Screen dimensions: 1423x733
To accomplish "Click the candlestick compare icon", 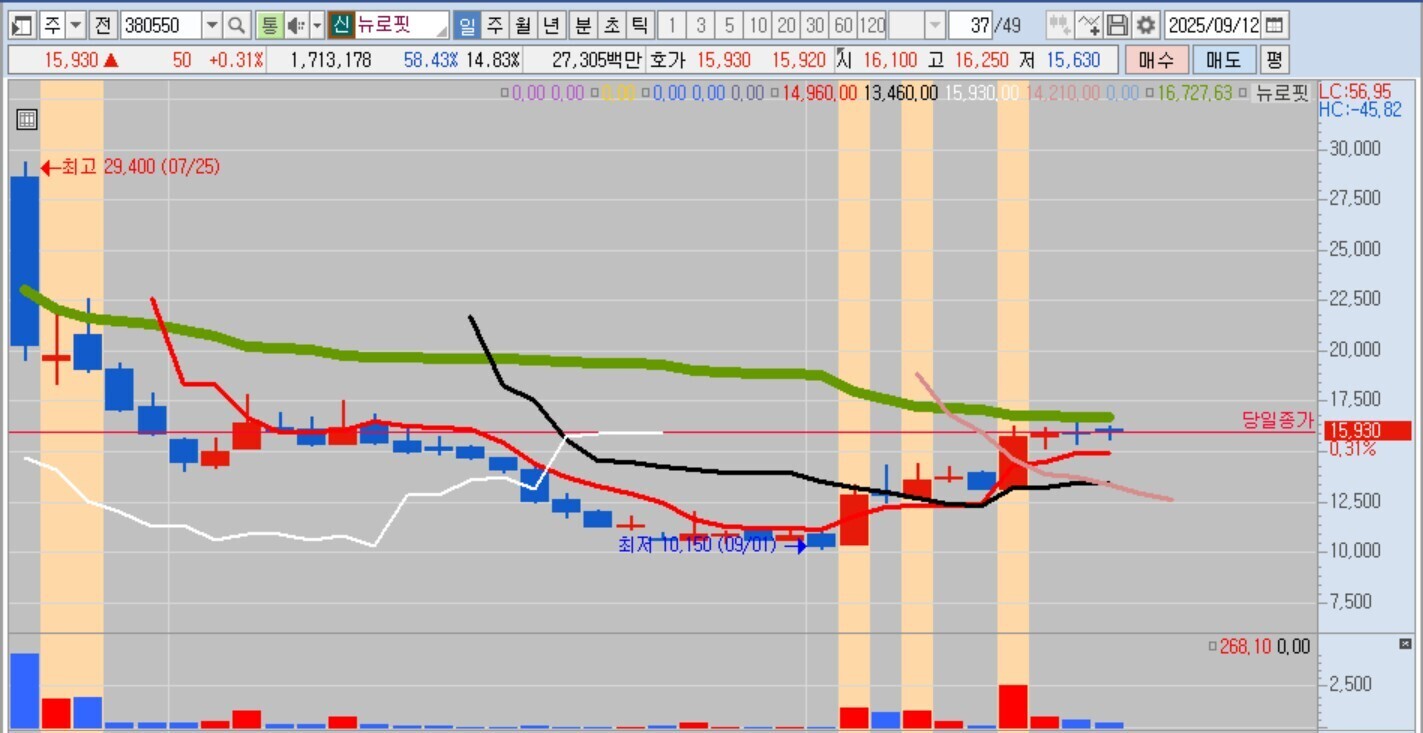I will pyautogui.click(x=1059, y=25).
